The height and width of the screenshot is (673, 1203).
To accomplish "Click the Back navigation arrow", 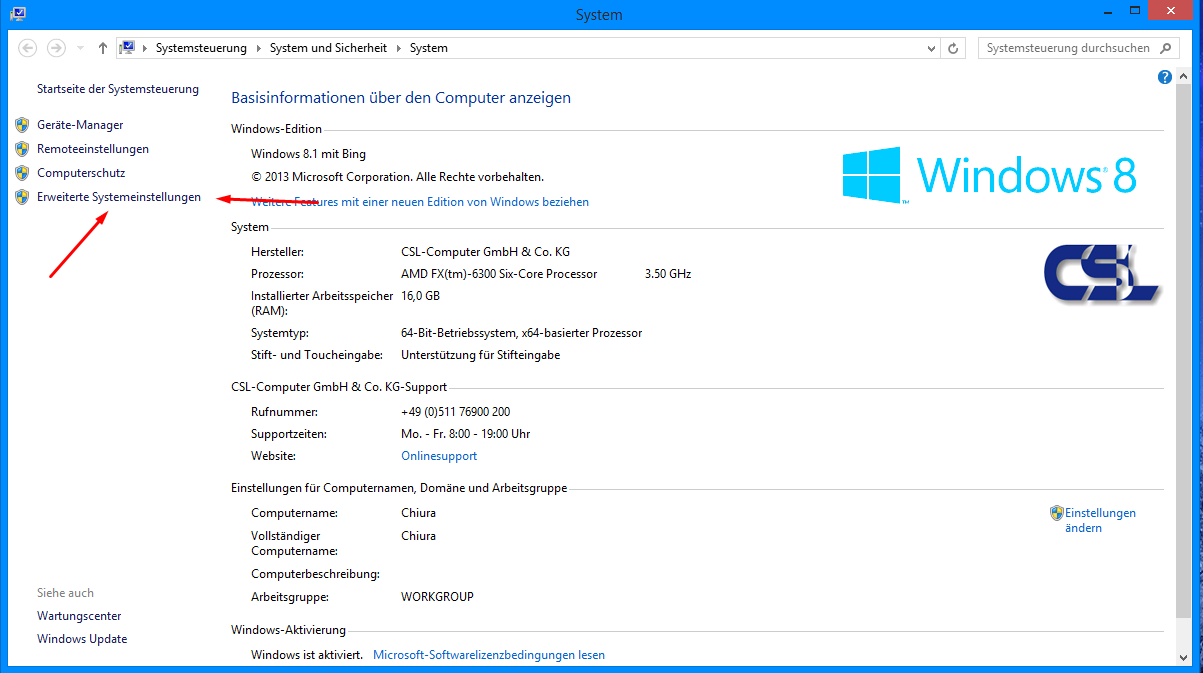I will (28, 48).
